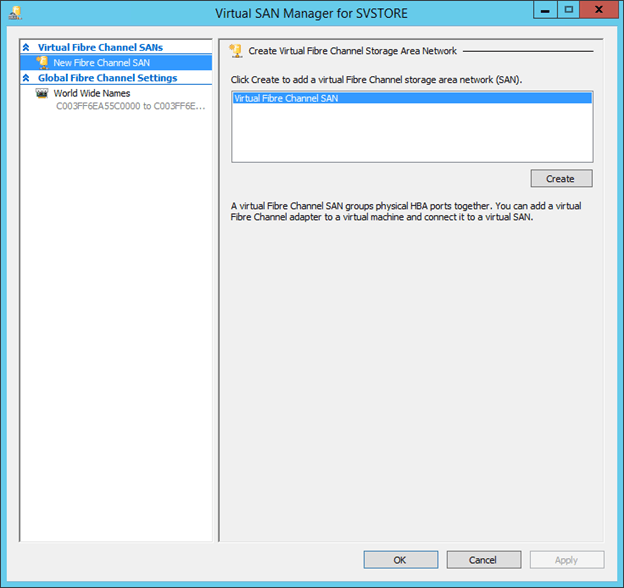
Task: Click empty area of the SAN type list box
Action: coord(411,135)
